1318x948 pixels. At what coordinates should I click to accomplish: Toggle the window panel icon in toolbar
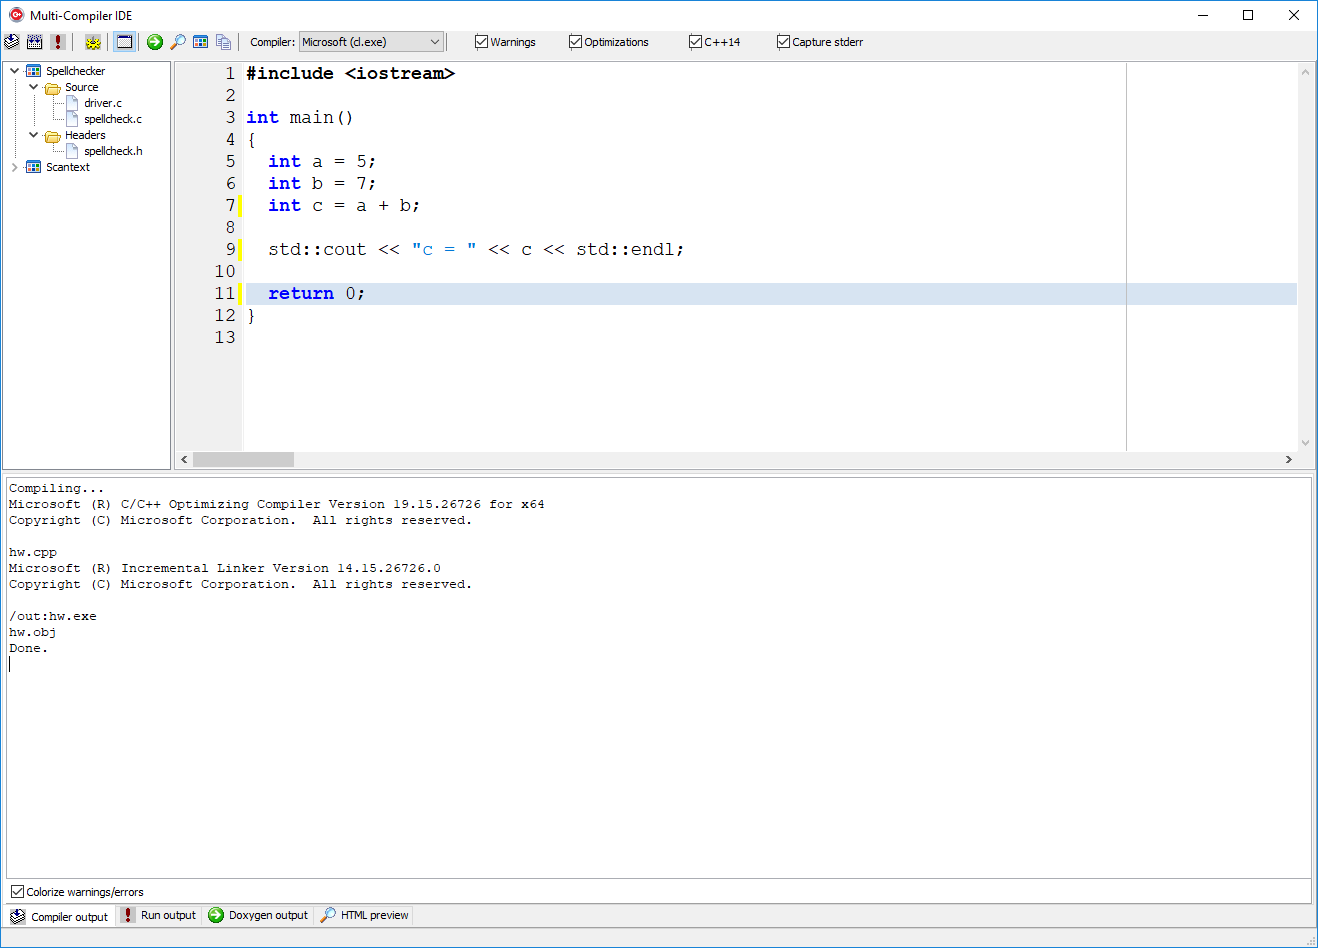coord(124,42)
